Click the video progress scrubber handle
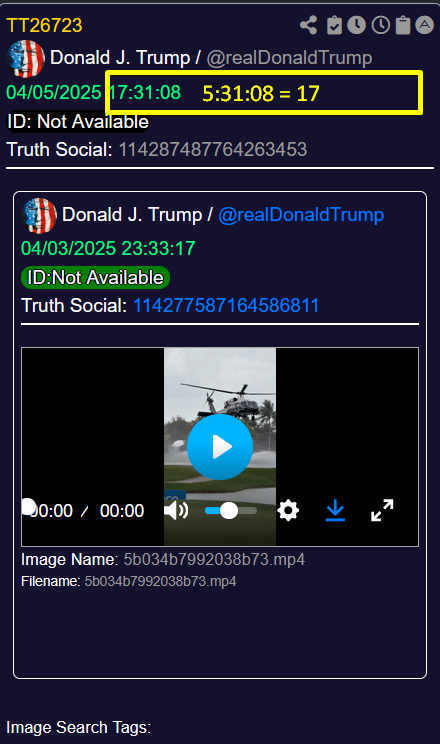The image size is (440, 744). (28, 506)
